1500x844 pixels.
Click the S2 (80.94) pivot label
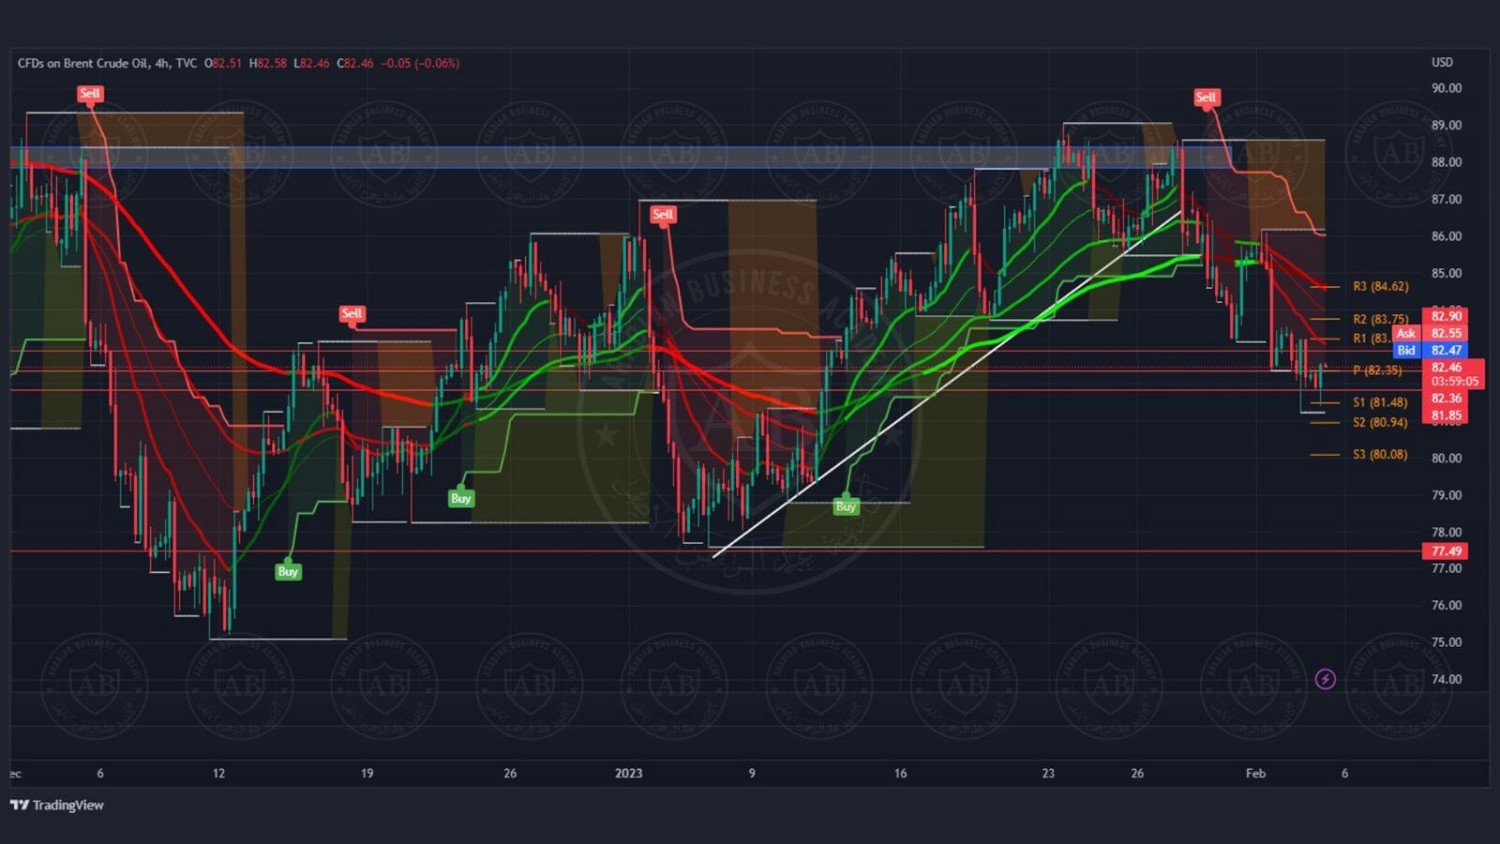pos(1380,422)
